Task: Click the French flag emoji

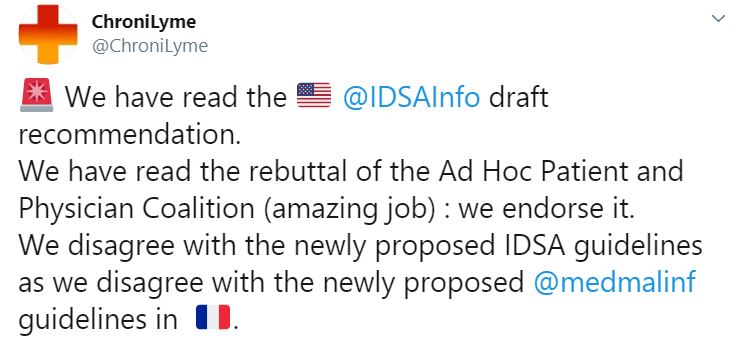Action: (213, 318)
